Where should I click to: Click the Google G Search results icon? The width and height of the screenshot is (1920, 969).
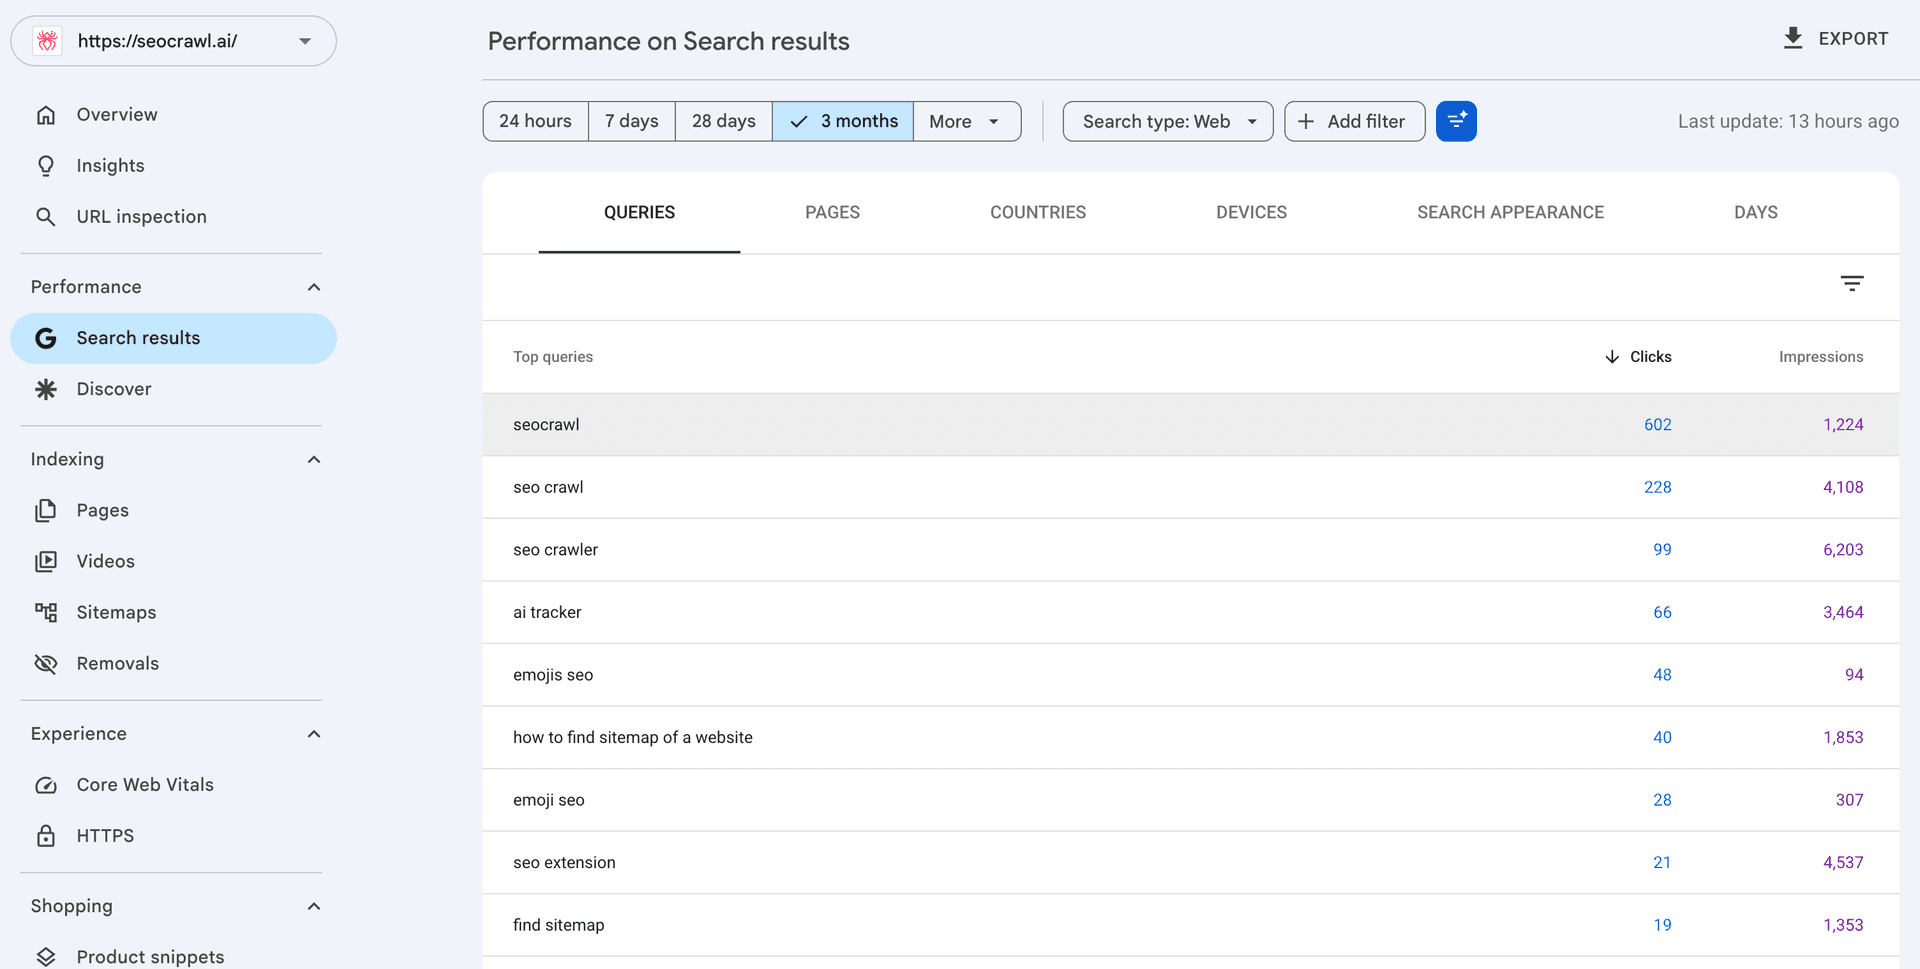tap(46, 338)
